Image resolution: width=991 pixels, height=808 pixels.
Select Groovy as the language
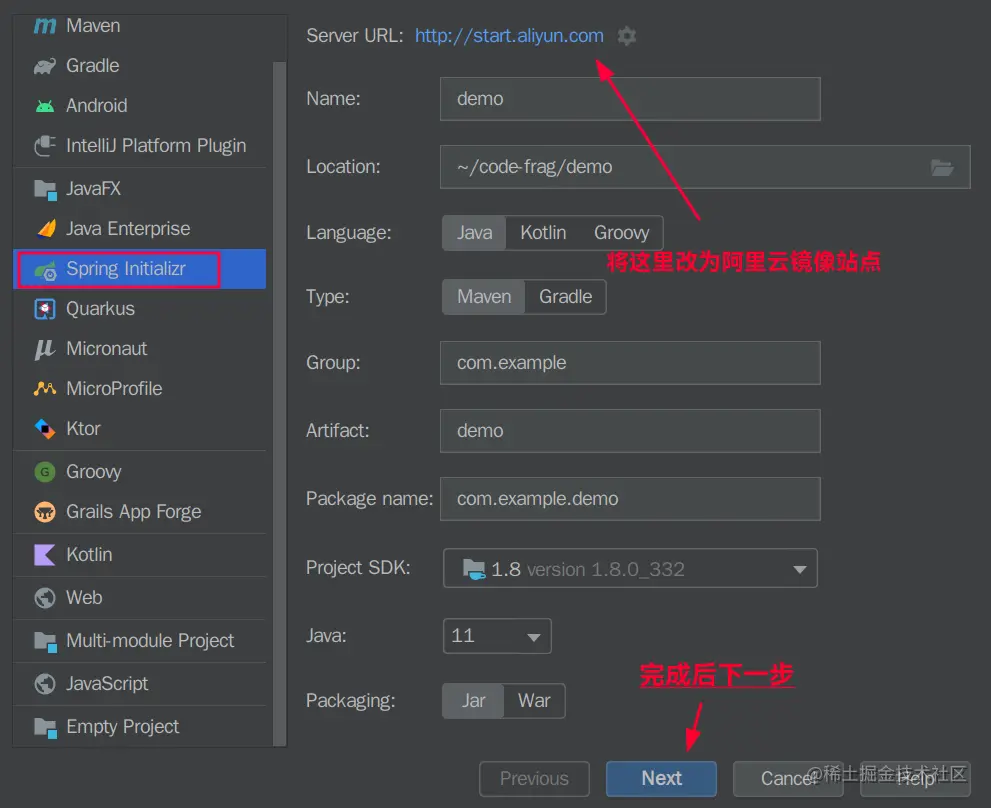coord(621,233)
